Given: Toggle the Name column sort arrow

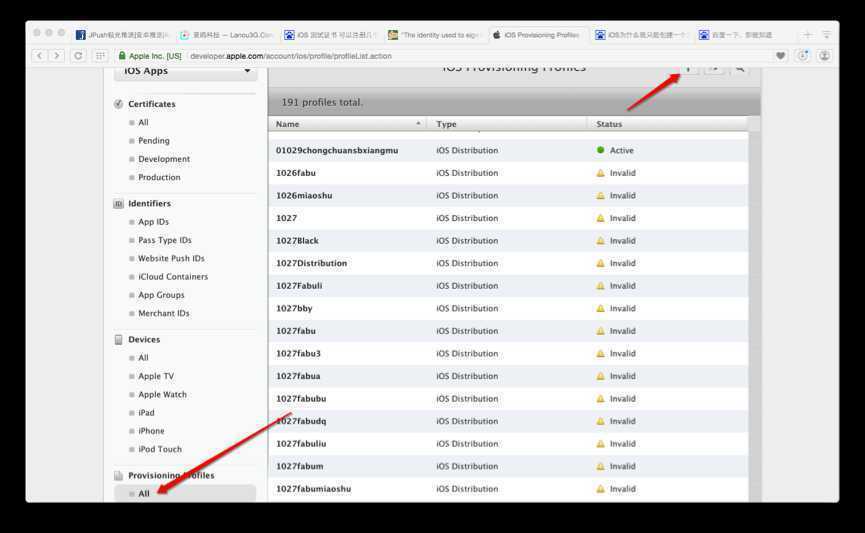Looking at the screenshot, I should [x=418, y=124].
